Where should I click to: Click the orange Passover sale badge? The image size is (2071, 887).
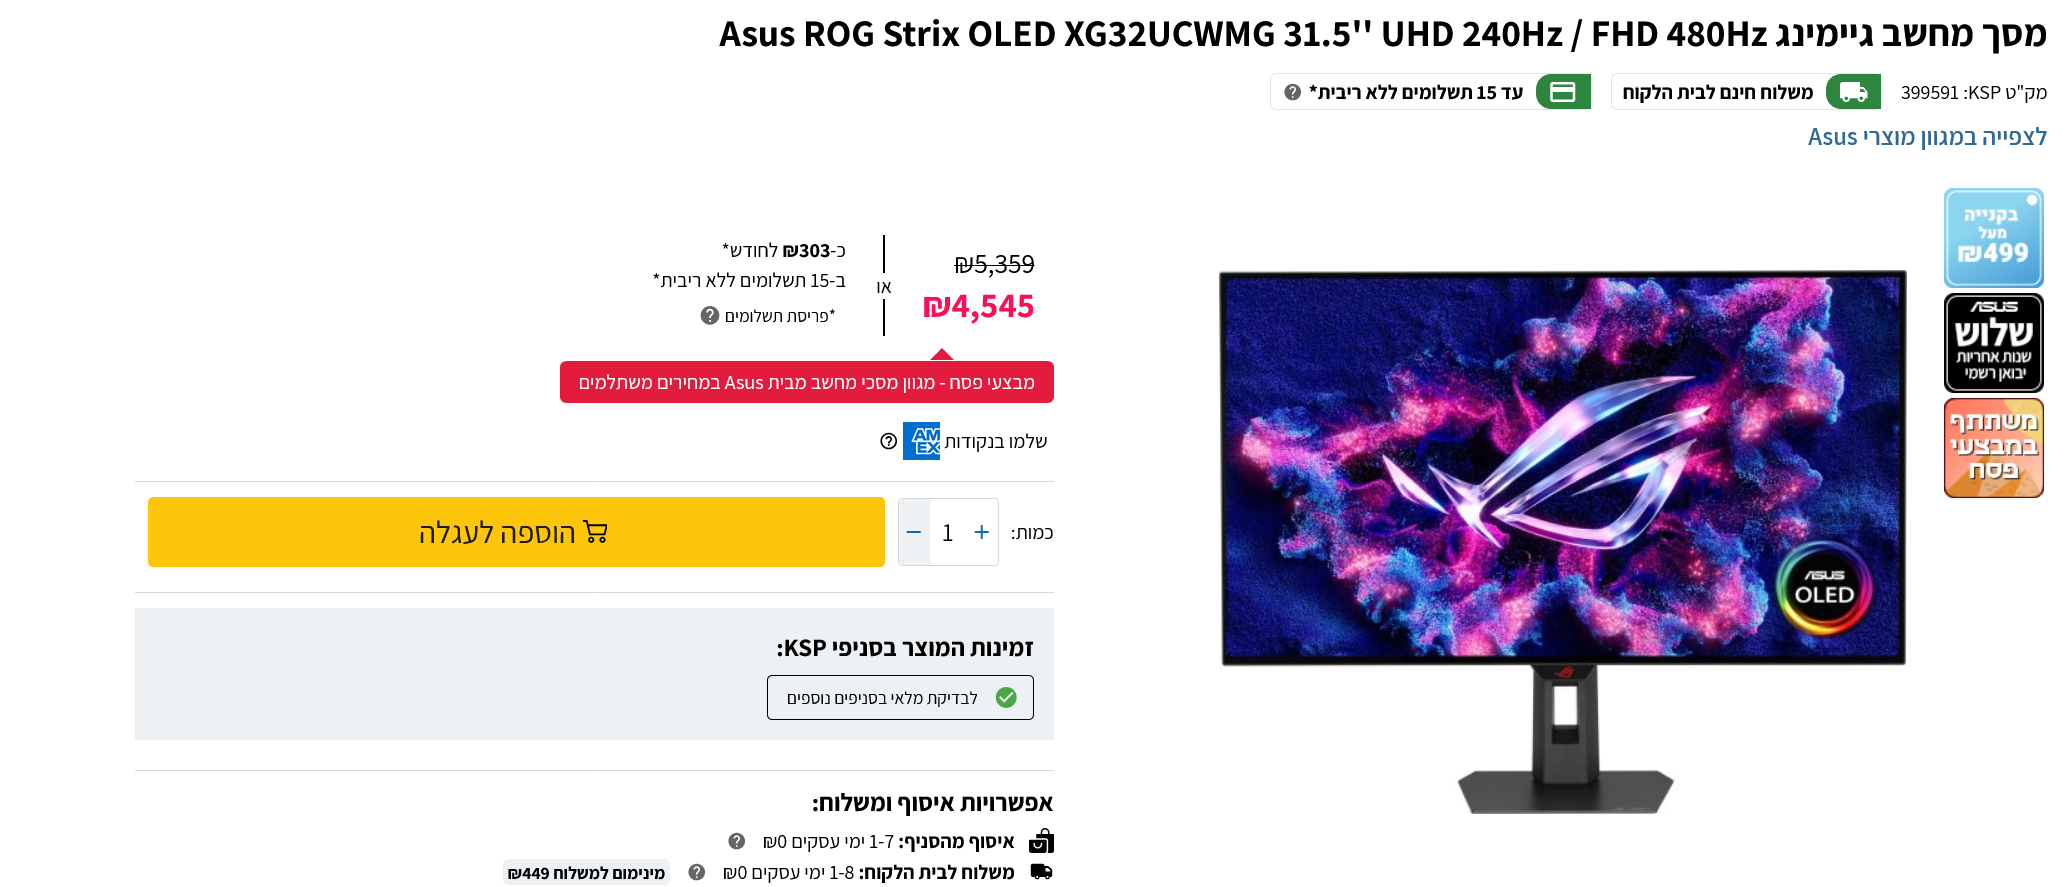tap(1993, 448)
